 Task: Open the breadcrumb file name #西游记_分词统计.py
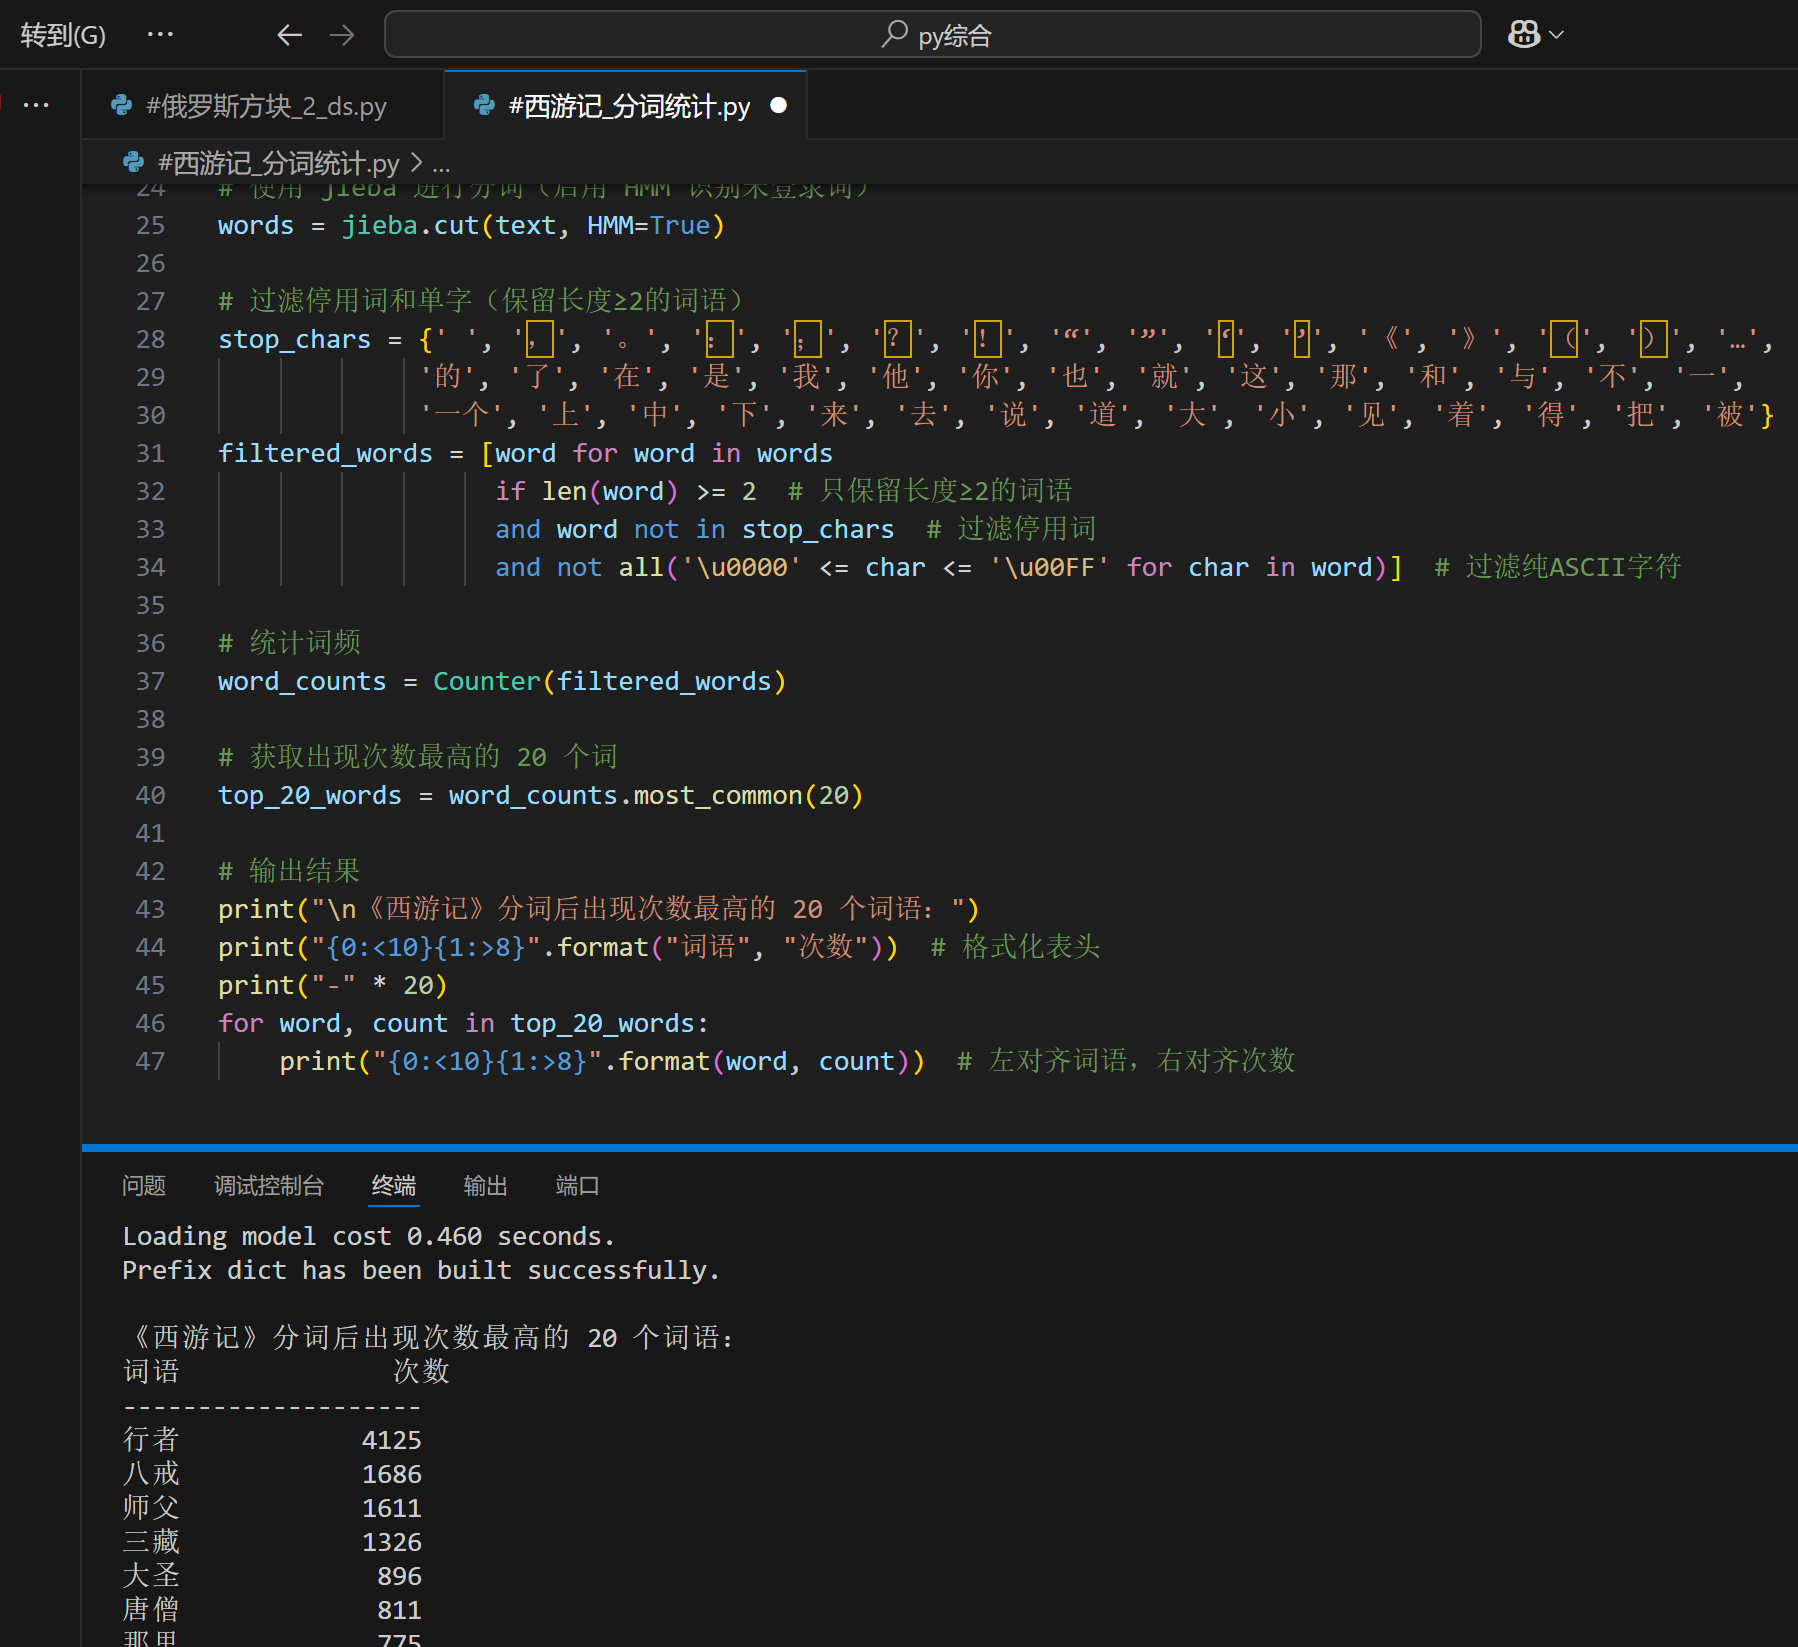tap(278, 163)
